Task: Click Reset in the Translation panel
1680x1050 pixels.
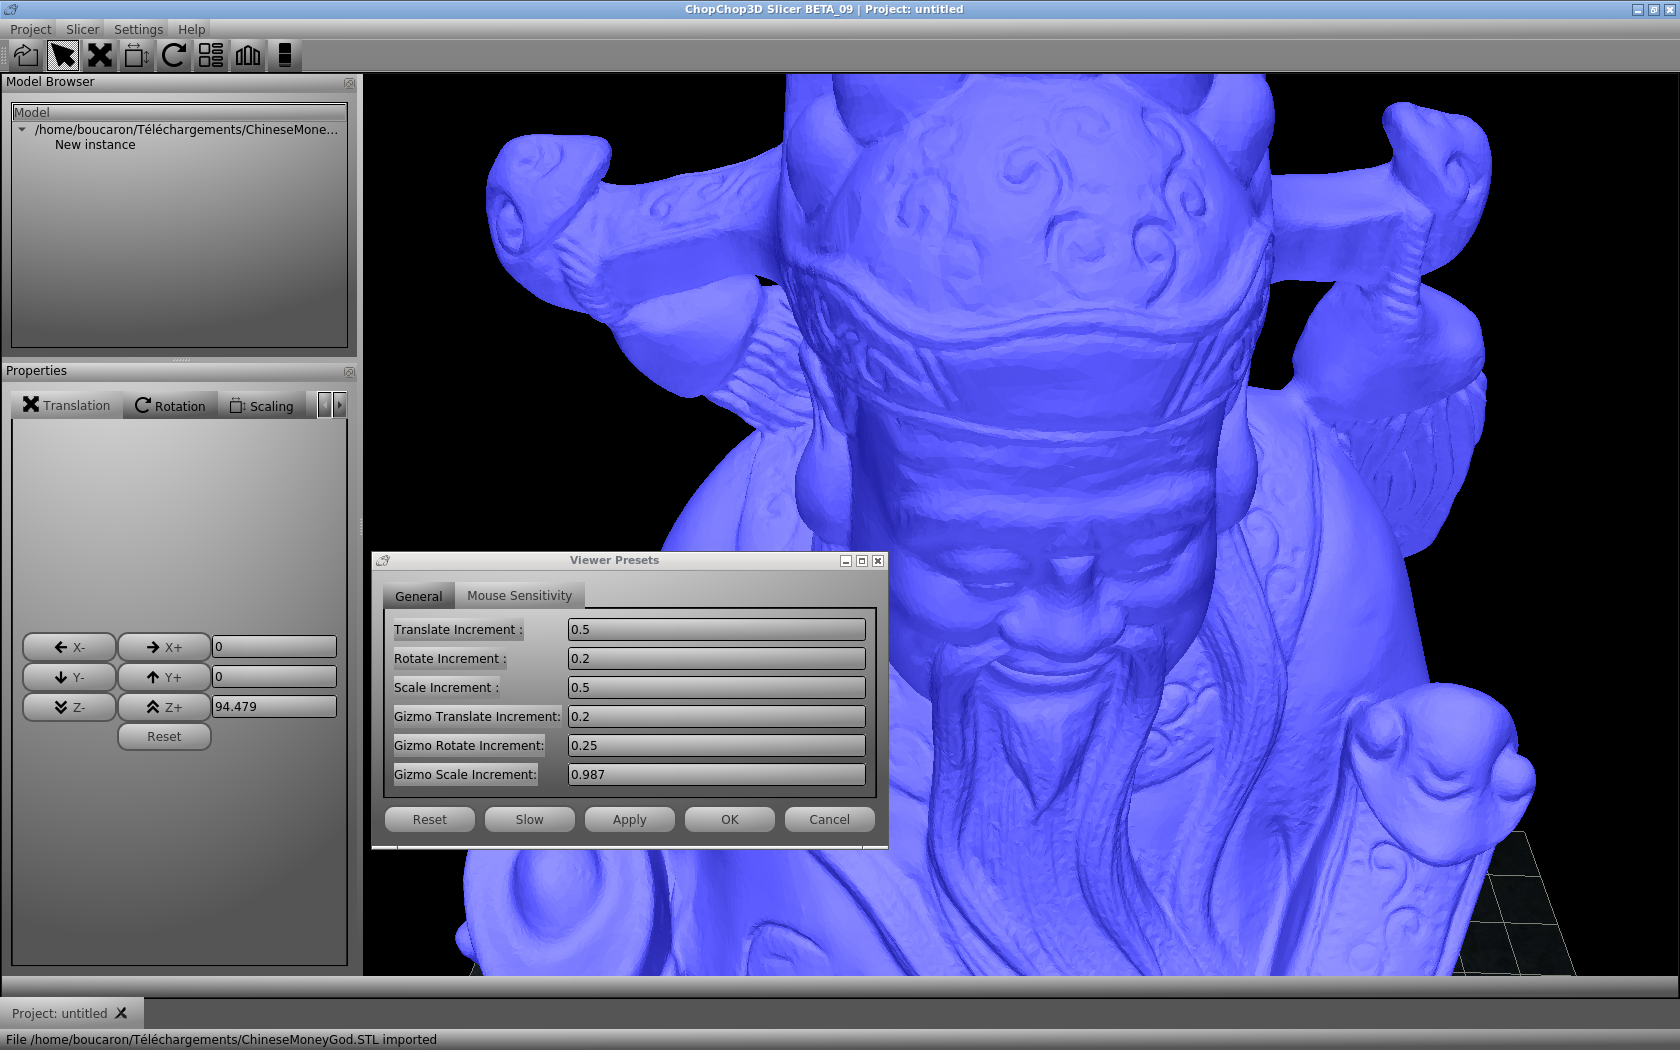Action: pyautogui.click(x=164, y=737)
